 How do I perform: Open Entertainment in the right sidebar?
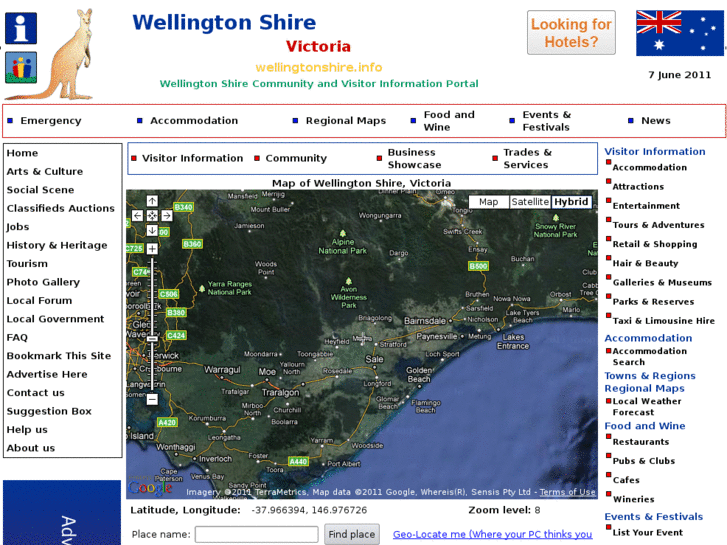(x=646, y=205)
